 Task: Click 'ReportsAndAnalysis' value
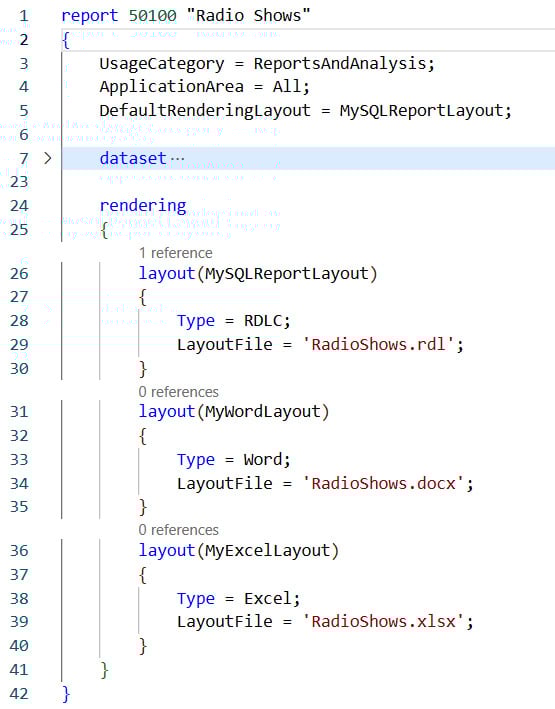340,63
